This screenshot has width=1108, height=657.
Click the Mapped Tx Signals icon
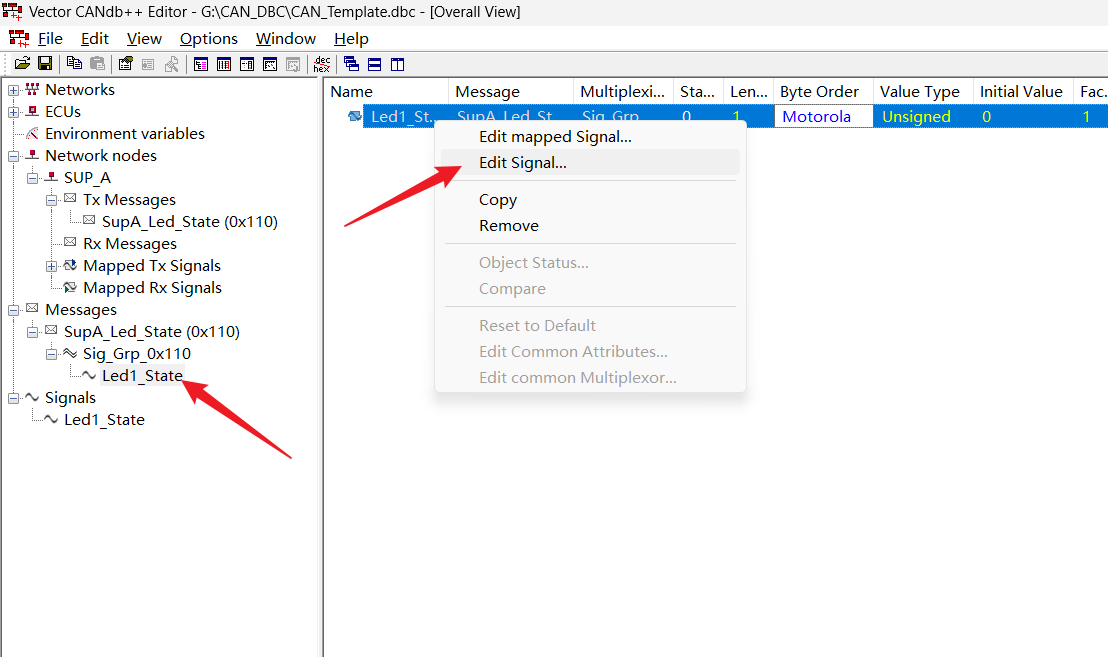coord(70,266)
